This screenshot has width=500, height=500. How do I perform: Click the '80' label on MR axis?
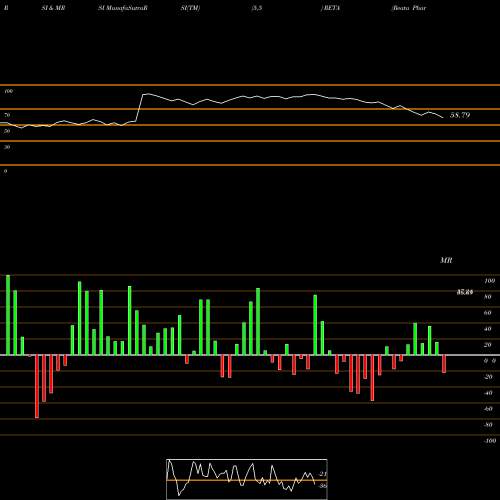488,297
